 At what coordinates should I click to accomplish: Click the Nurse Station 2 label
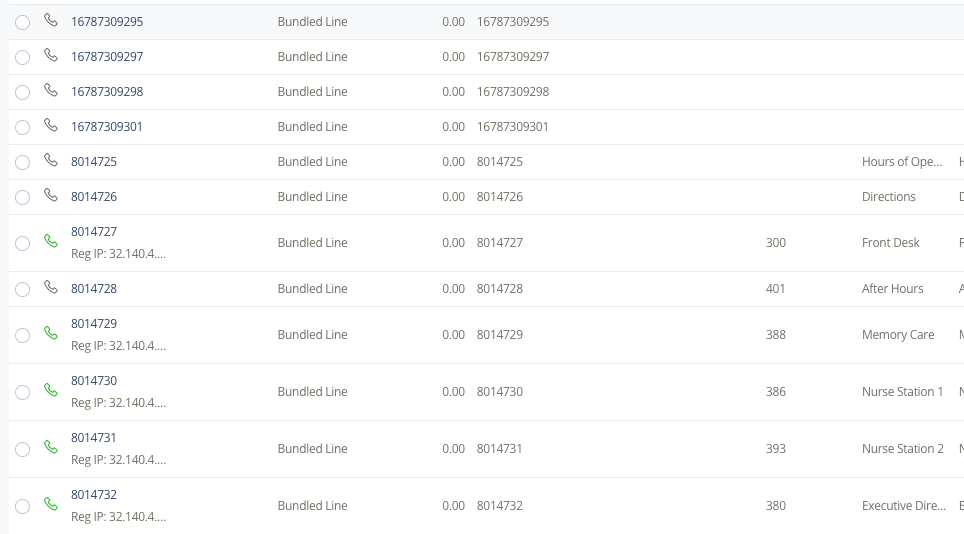coord(903,449)
